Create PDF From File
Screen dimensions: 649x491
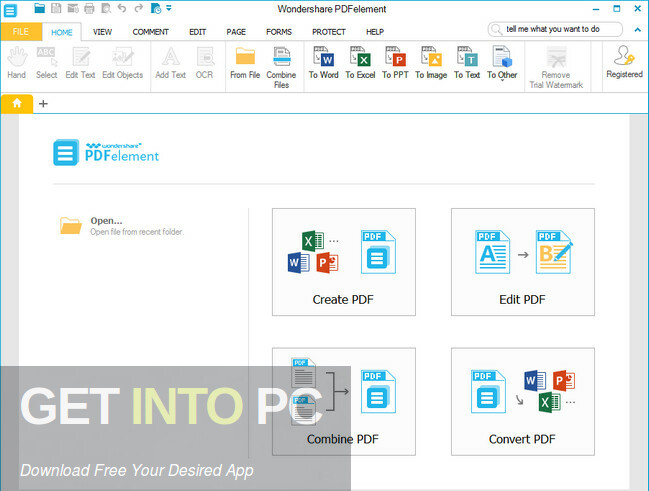click(x=245, y=63)
